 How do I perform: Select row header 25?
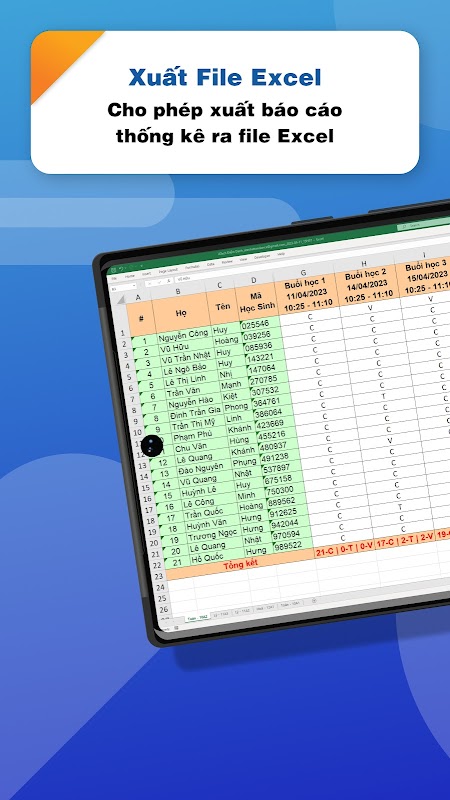point(162,598)
